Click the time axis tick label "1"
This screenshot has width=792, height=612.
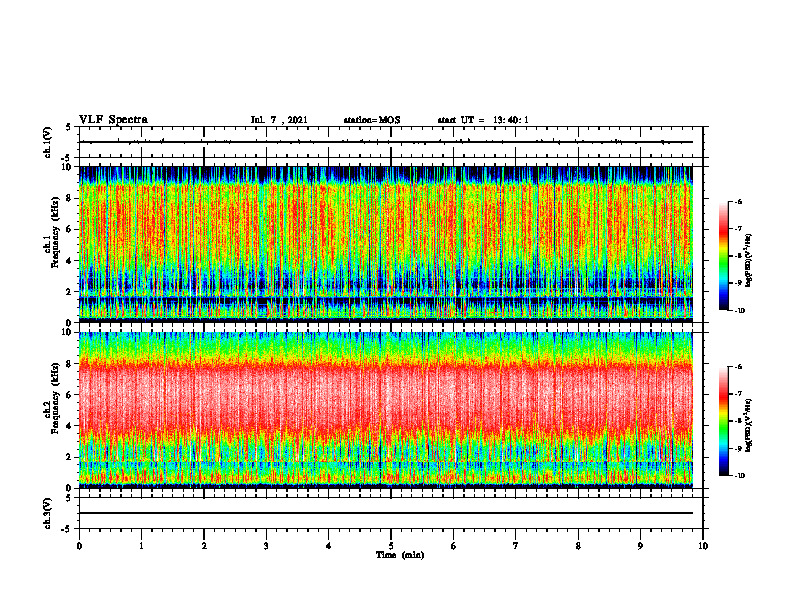[141, 546]
